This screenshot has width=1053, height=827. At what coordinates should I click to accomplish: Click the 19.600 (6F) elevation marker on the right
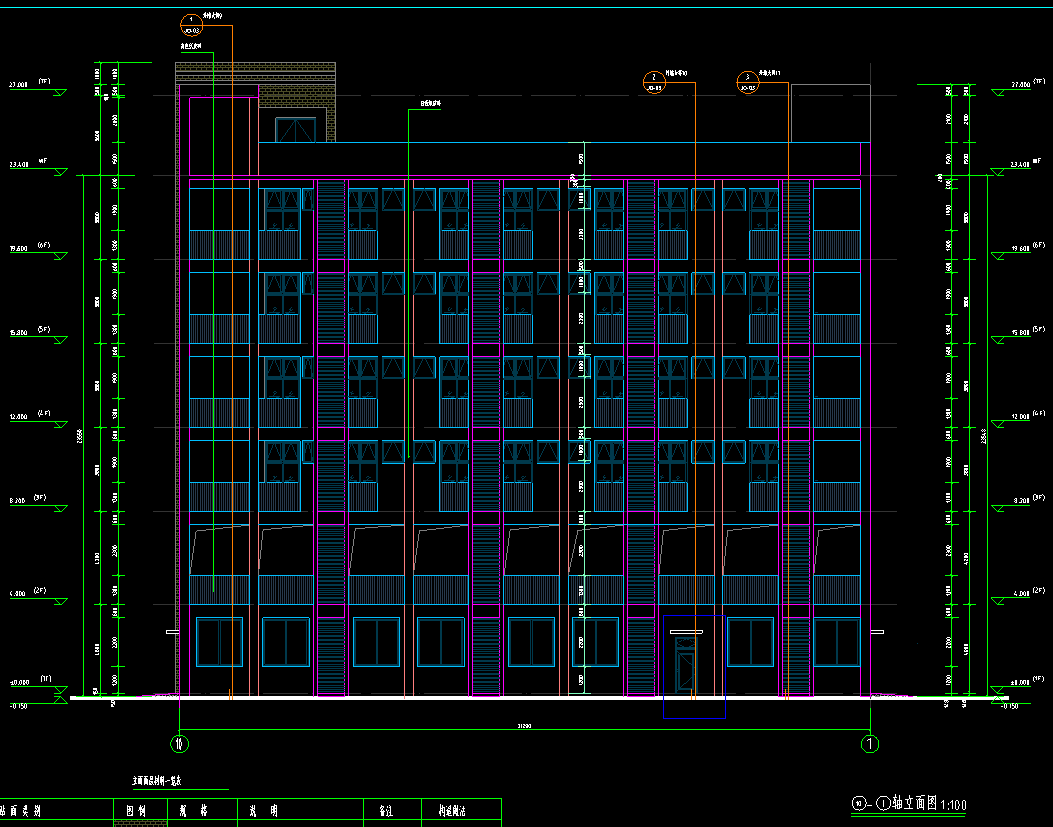[x=1019, y=248]
